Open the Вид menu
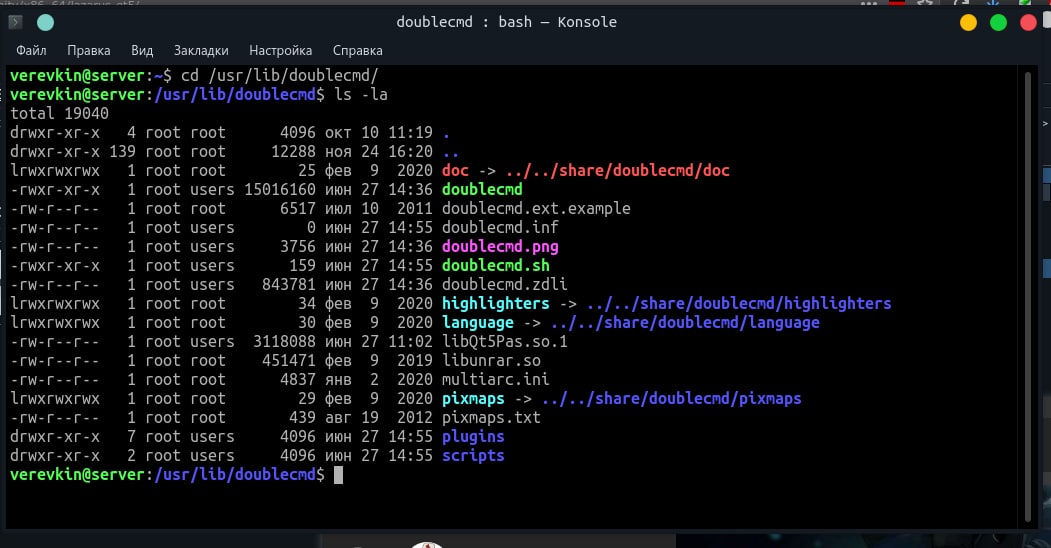Screen dimensions: 1051x548 142,51
